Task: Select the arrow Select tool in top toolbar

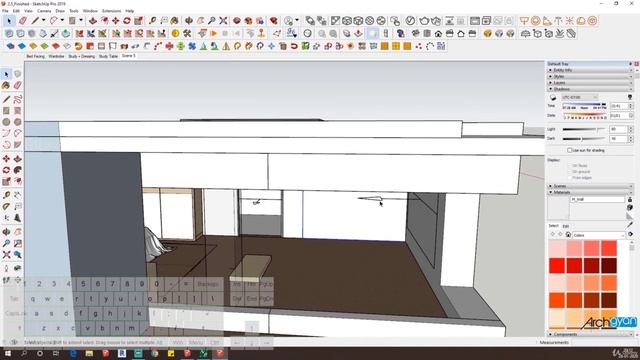Action: coord(9,21)
